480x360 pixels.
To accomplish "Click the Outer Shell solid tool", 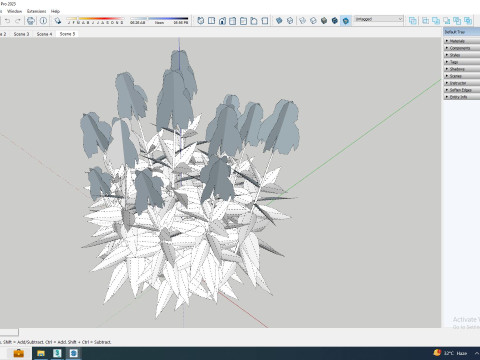I will [413, 21].
